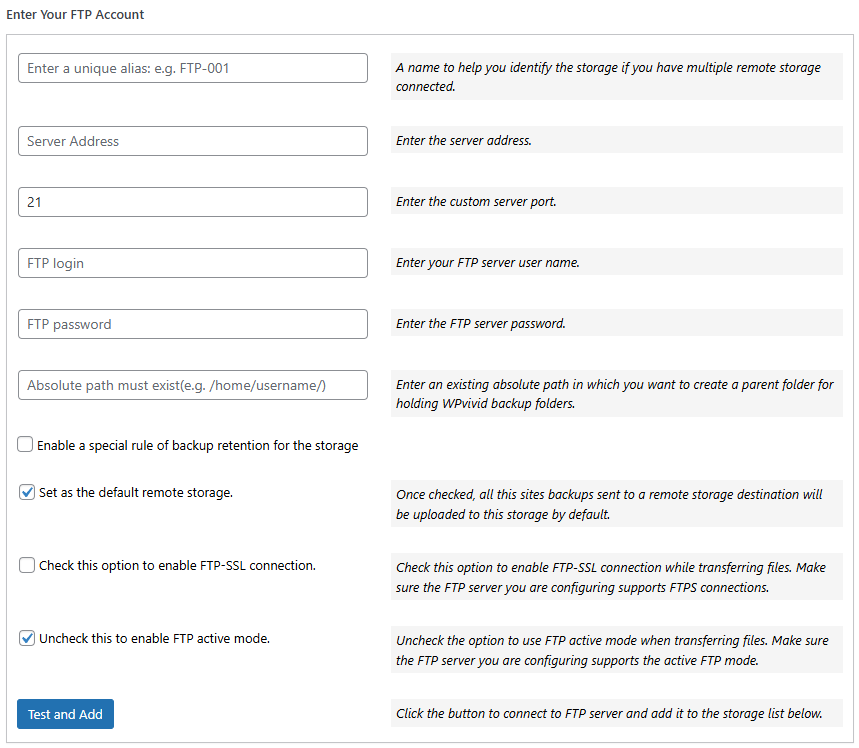Uncheck 'Set as the default remote storage'
The image size is (859, 748).
pos(26,491)
